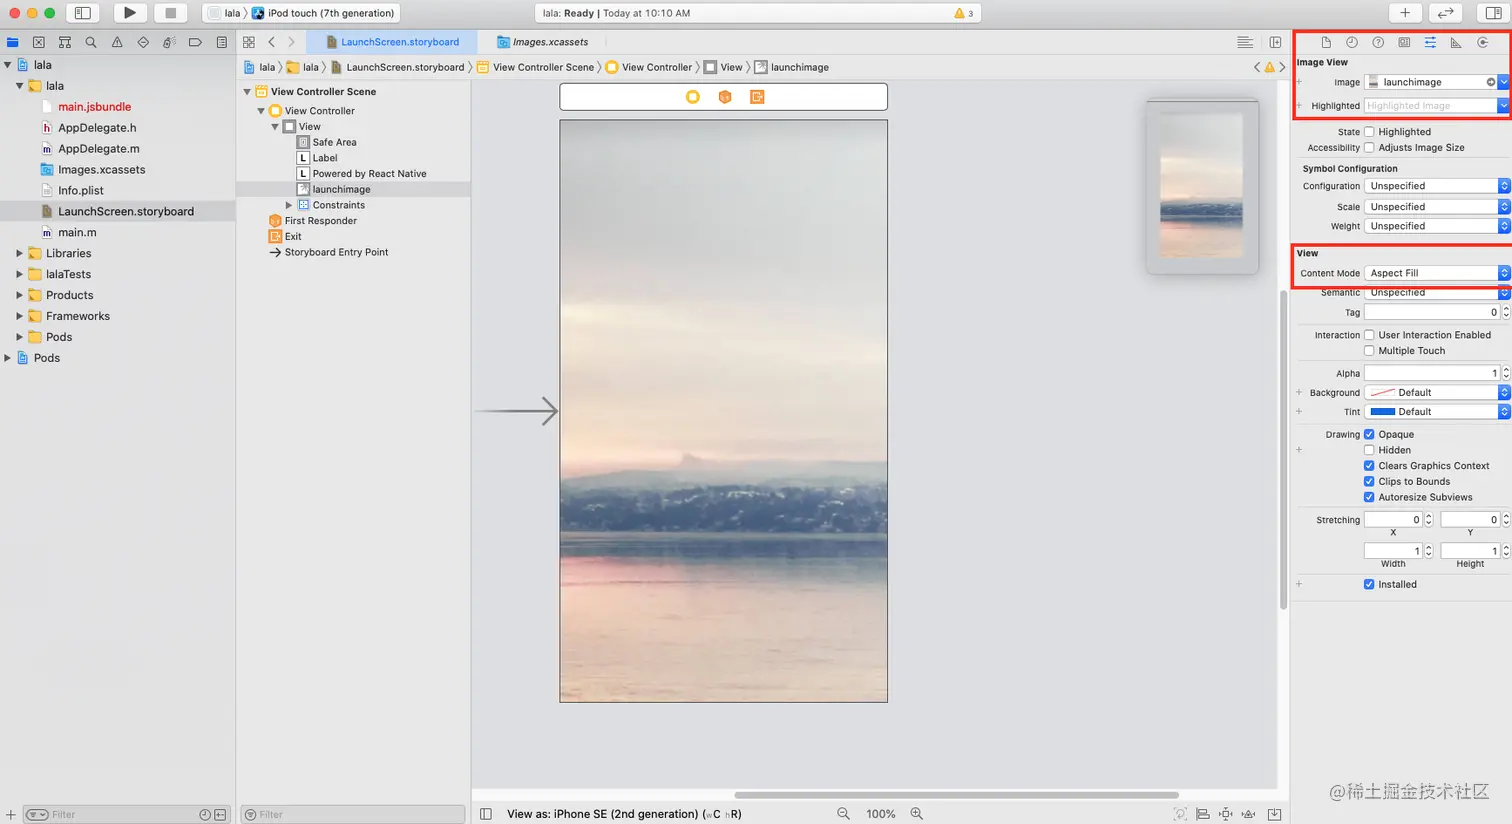The width and height of the screenshot is (1512, 824).
Task: Expand the Constraints item in outline
Action: (x=289, y=205)
